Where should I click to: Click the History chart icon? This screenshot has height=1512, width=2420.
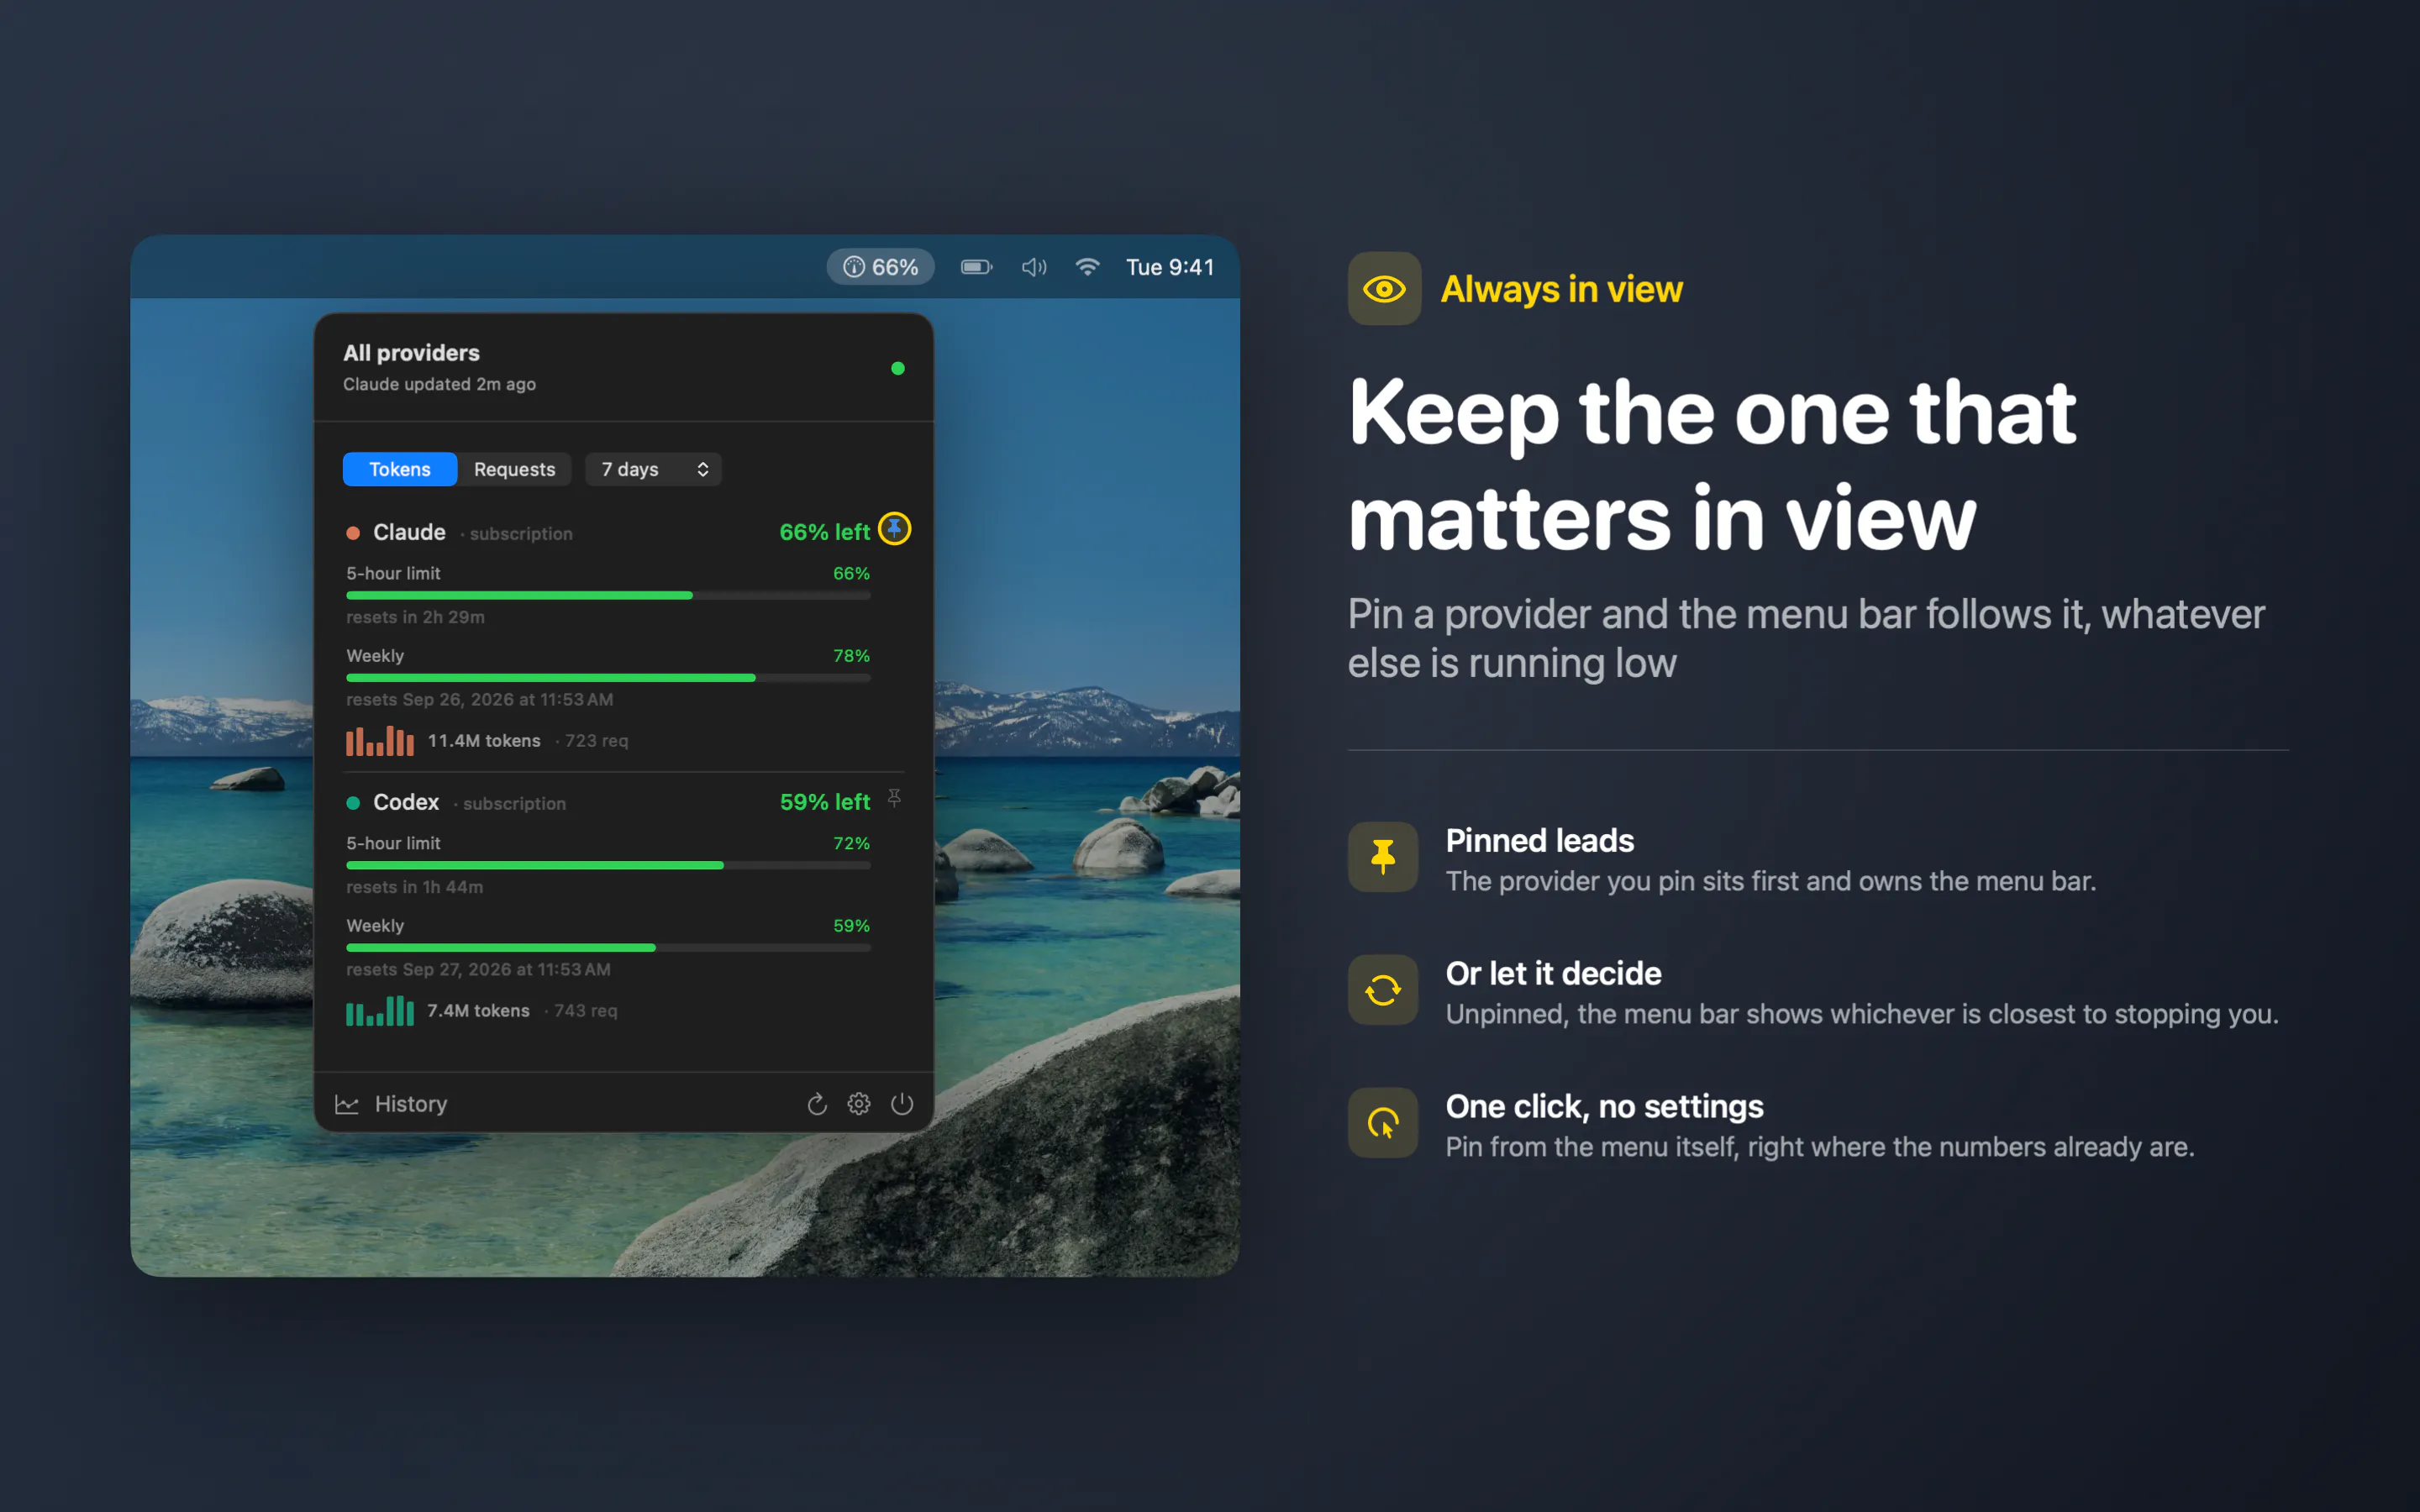[347, 1104]
